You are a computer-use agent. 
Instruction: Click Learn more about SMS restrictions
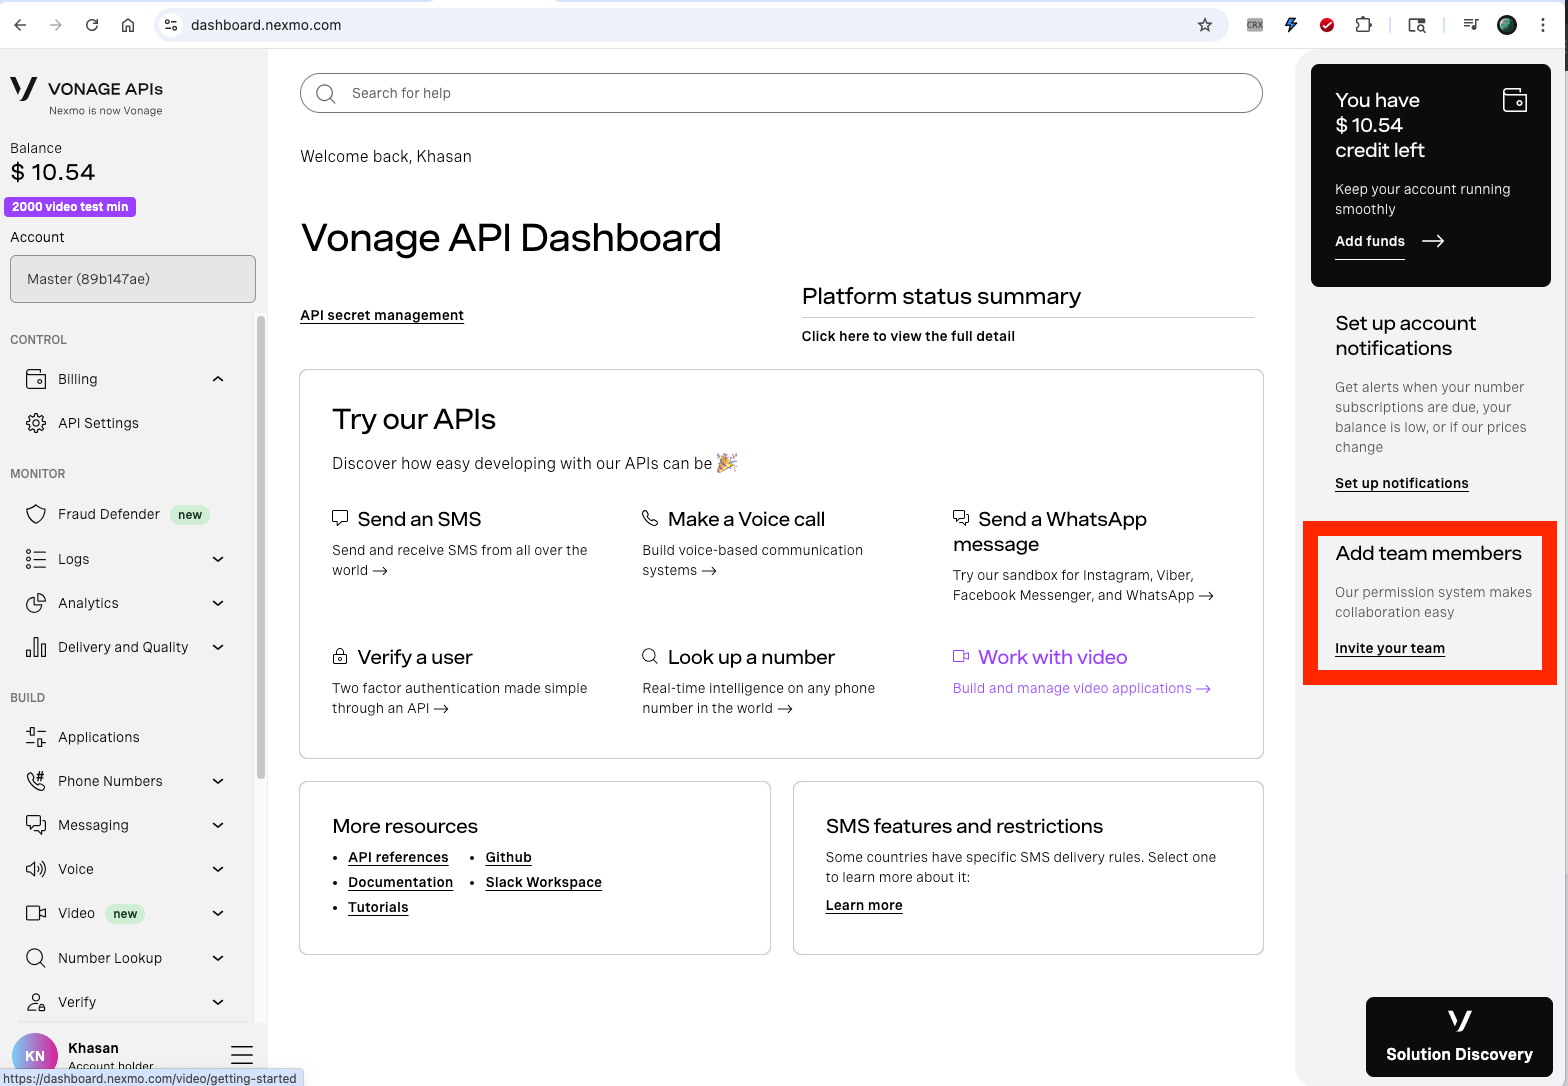coord(864,905)
